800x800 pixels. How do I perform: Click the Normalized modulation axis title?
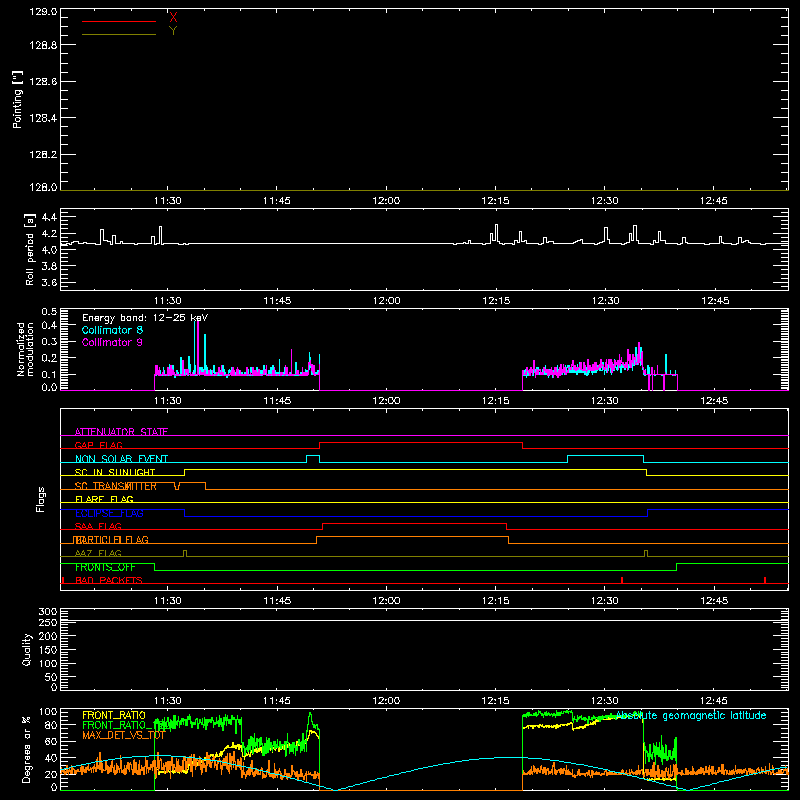24,349
